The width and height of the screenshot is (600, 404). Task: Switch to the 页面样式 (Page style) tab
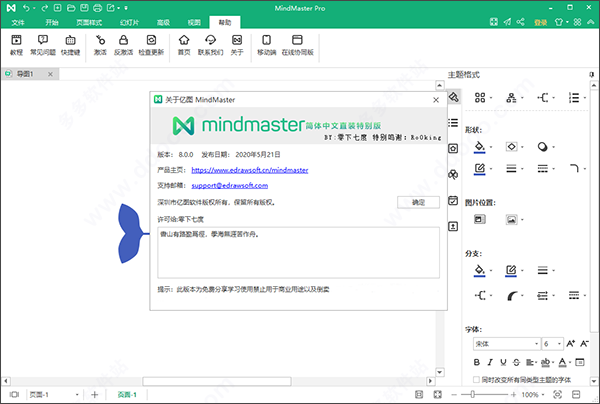click(89, 22)
